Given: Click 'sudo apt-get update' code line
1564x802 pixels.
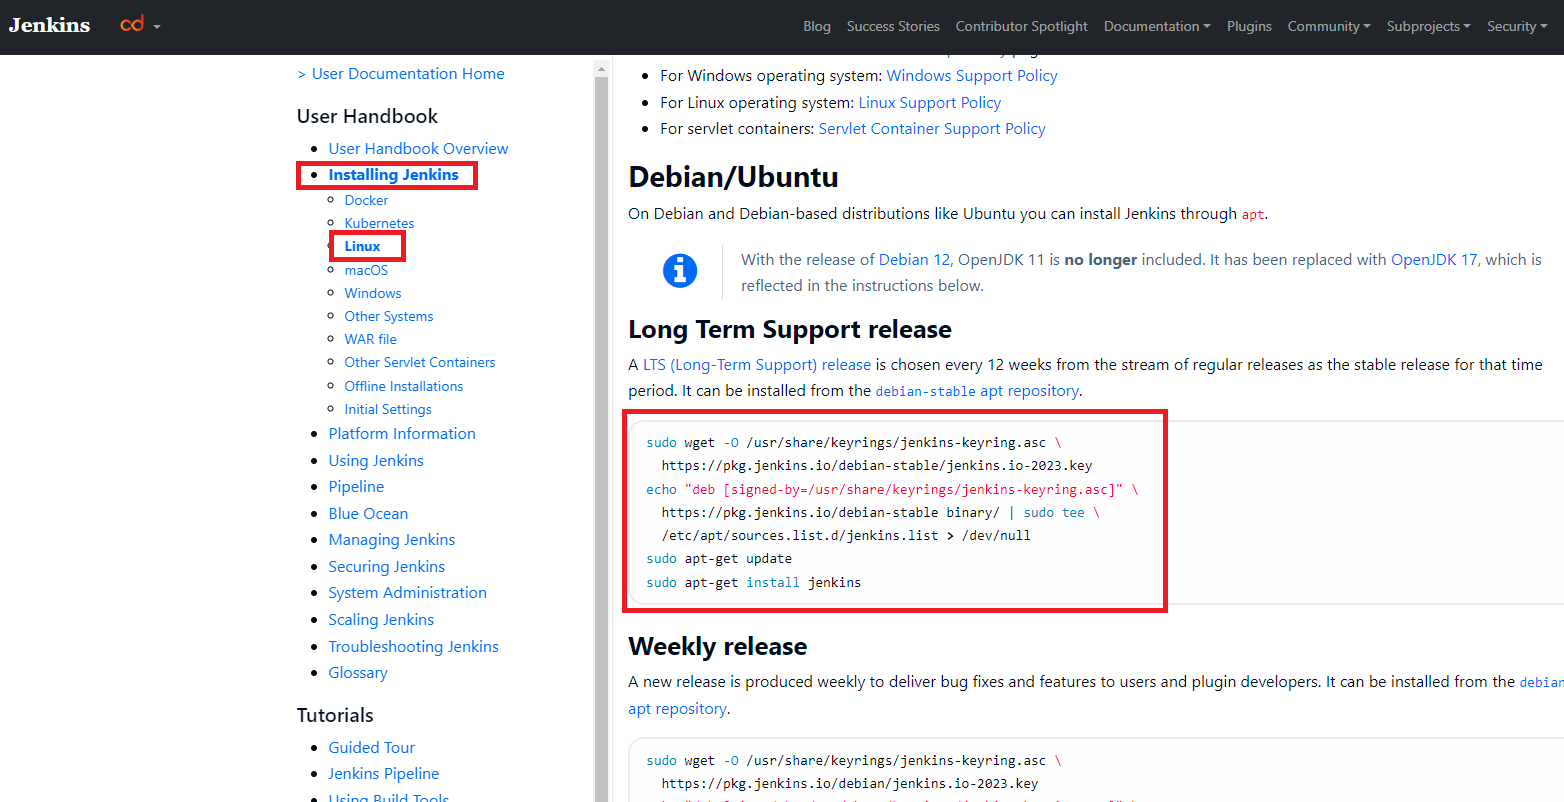Looking at the screenshot, I should pyautogui.click(x=719, y=559).
